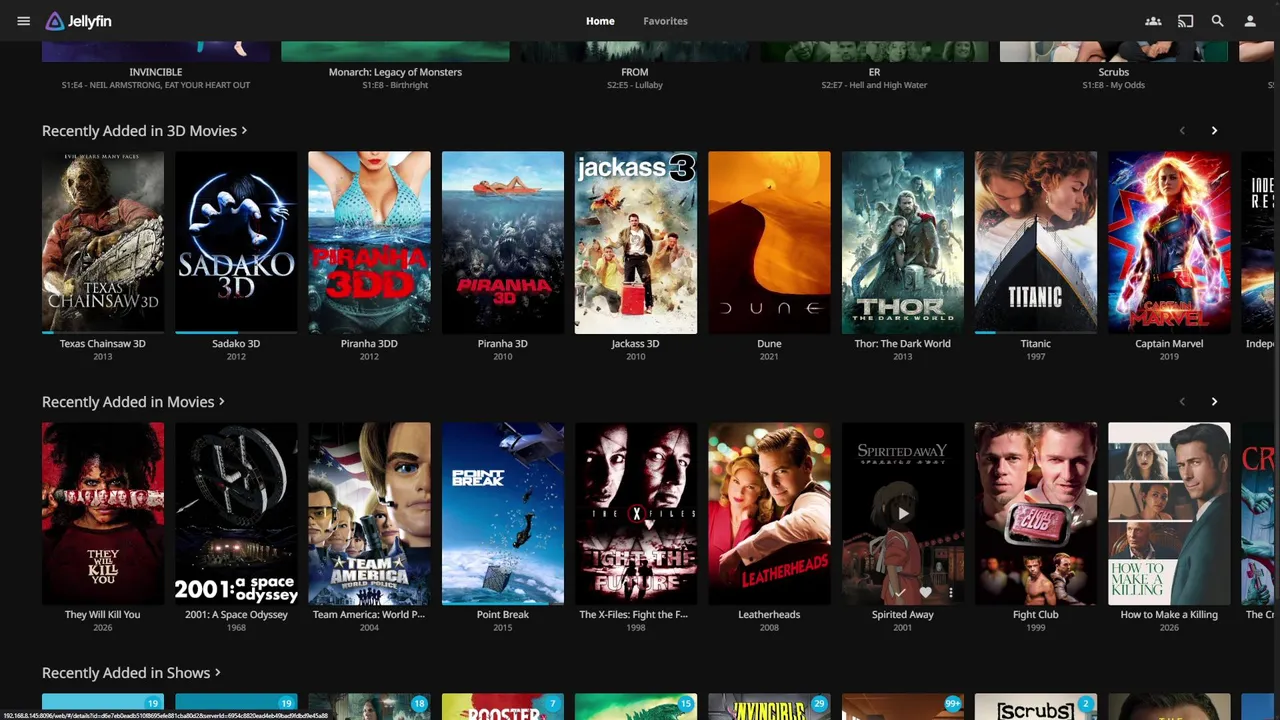
Task: Open the search magnifier icon
Action: point(1217,21)
